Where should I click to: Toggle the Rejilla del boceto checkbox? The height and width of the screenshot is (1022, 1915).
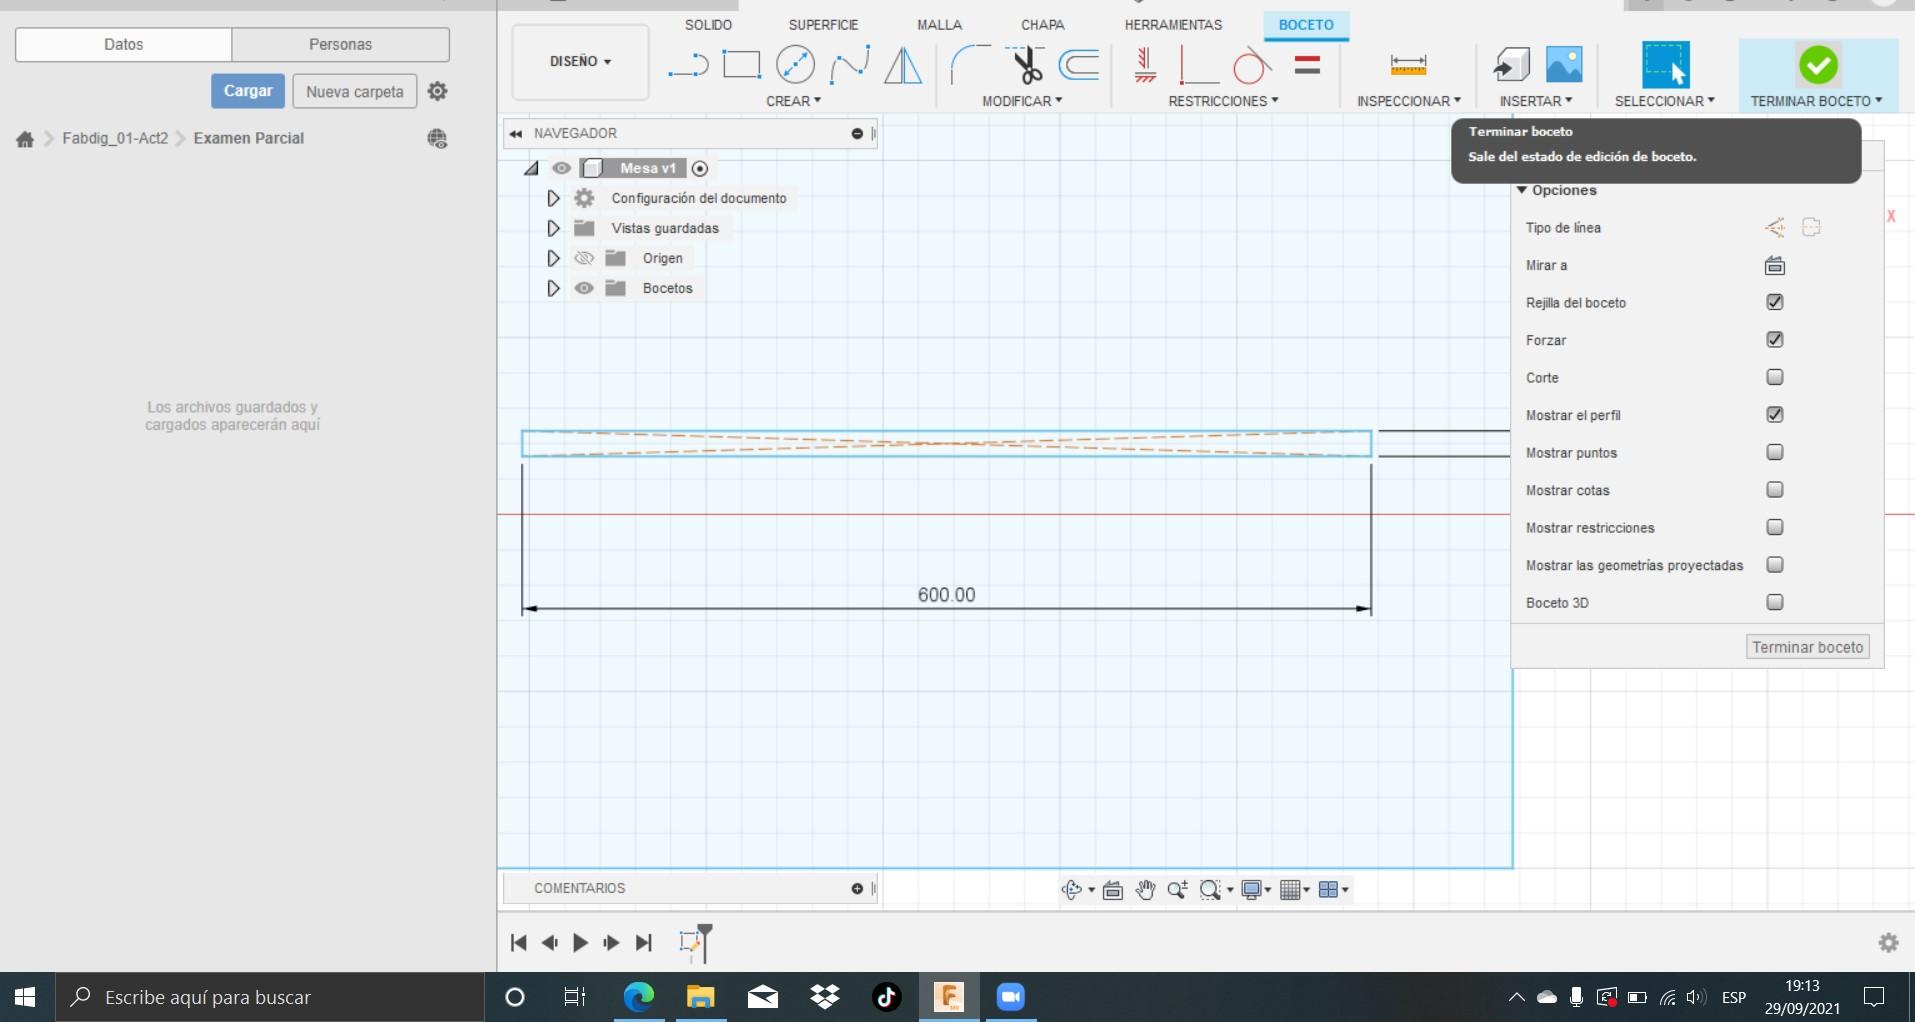(1775, 302)
